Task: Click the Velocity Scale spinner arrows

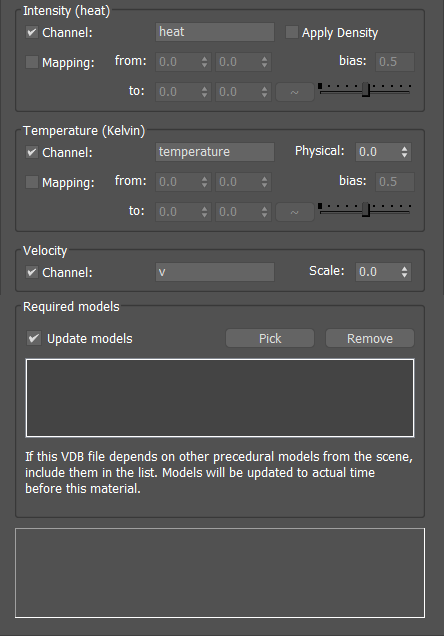Action: point(404,272)
